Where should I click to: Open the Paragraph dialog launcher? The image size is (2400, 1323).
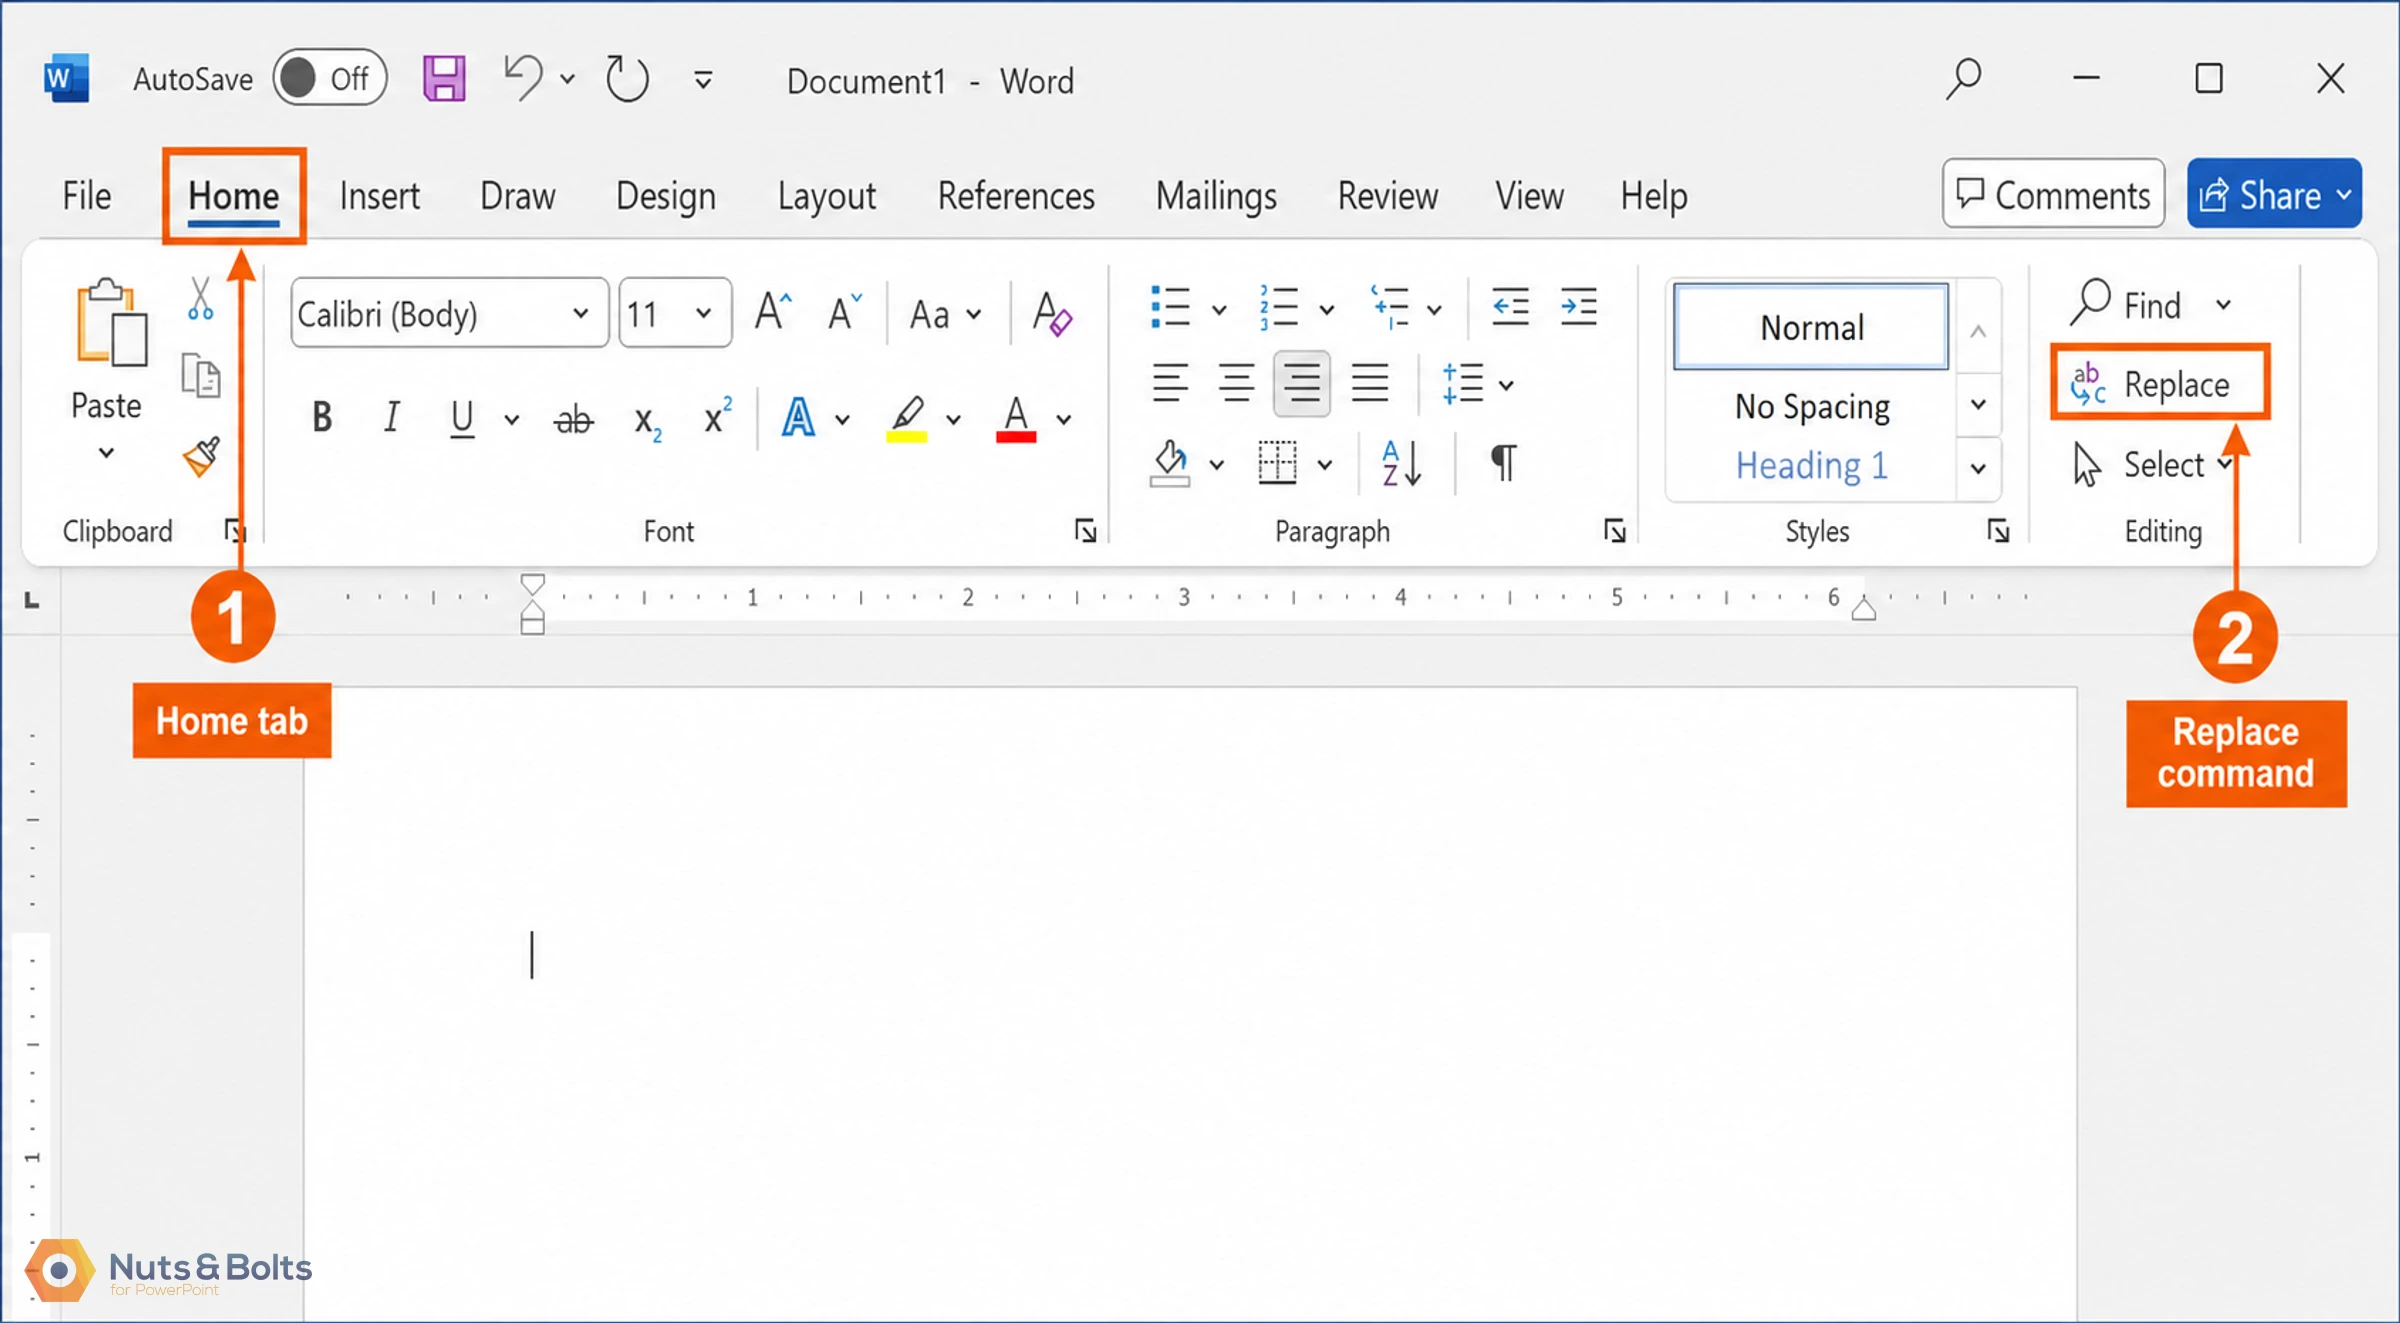click(1614, 531)
